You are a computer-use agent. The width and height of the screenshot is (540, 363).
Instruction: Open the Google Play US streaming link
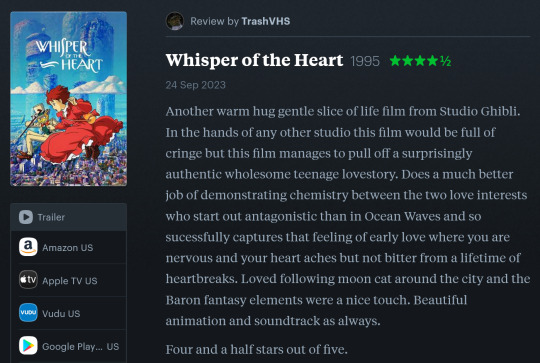point(69,346)
